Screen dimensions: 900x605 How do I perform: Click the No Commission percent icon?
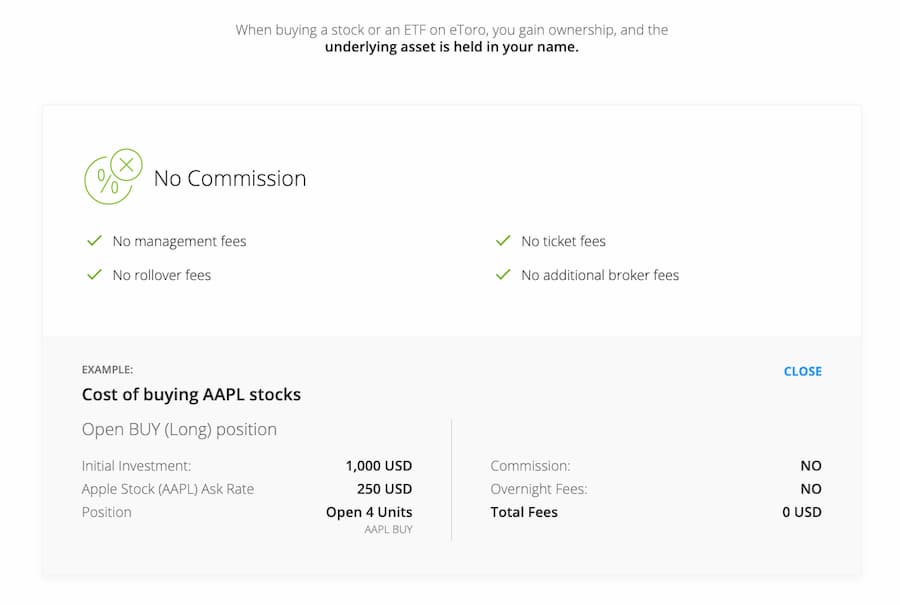[x=113, y=176]
